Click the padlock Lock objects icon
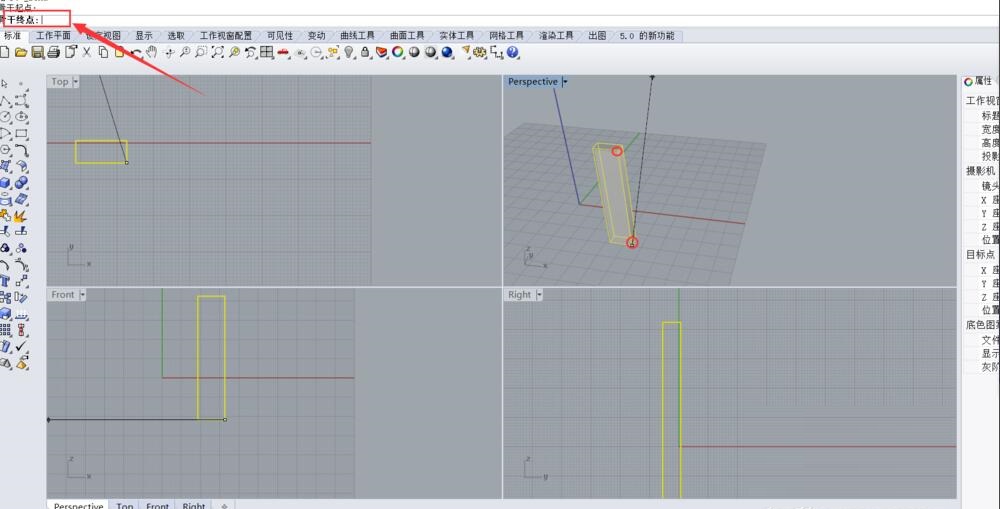 365,52
